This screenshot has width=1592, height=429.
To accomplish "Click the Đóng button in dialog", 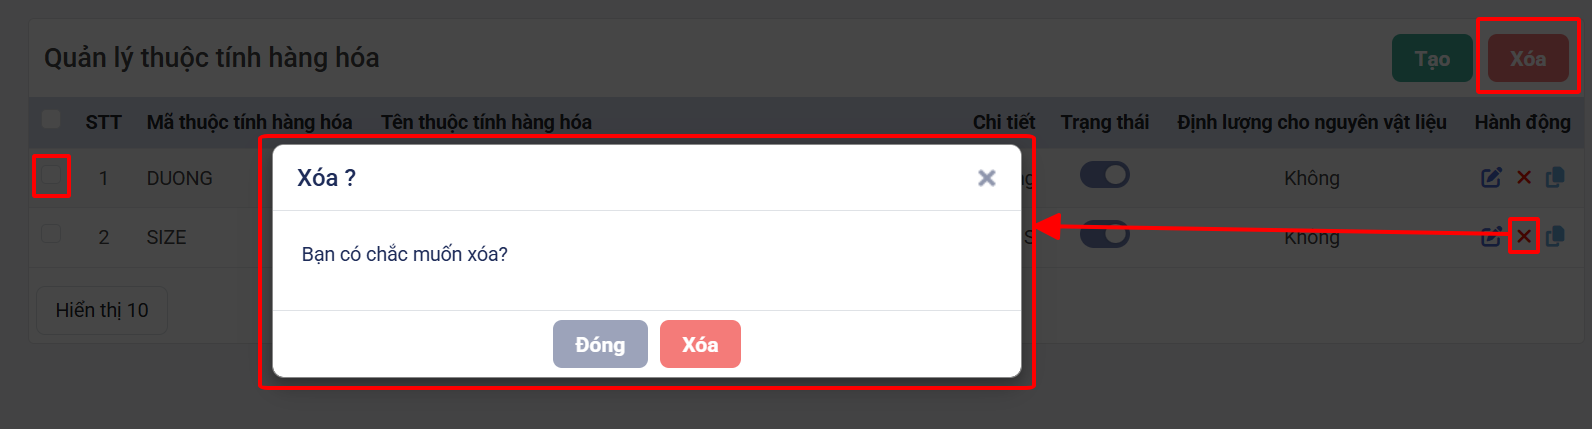I will (x=600, y=344).
